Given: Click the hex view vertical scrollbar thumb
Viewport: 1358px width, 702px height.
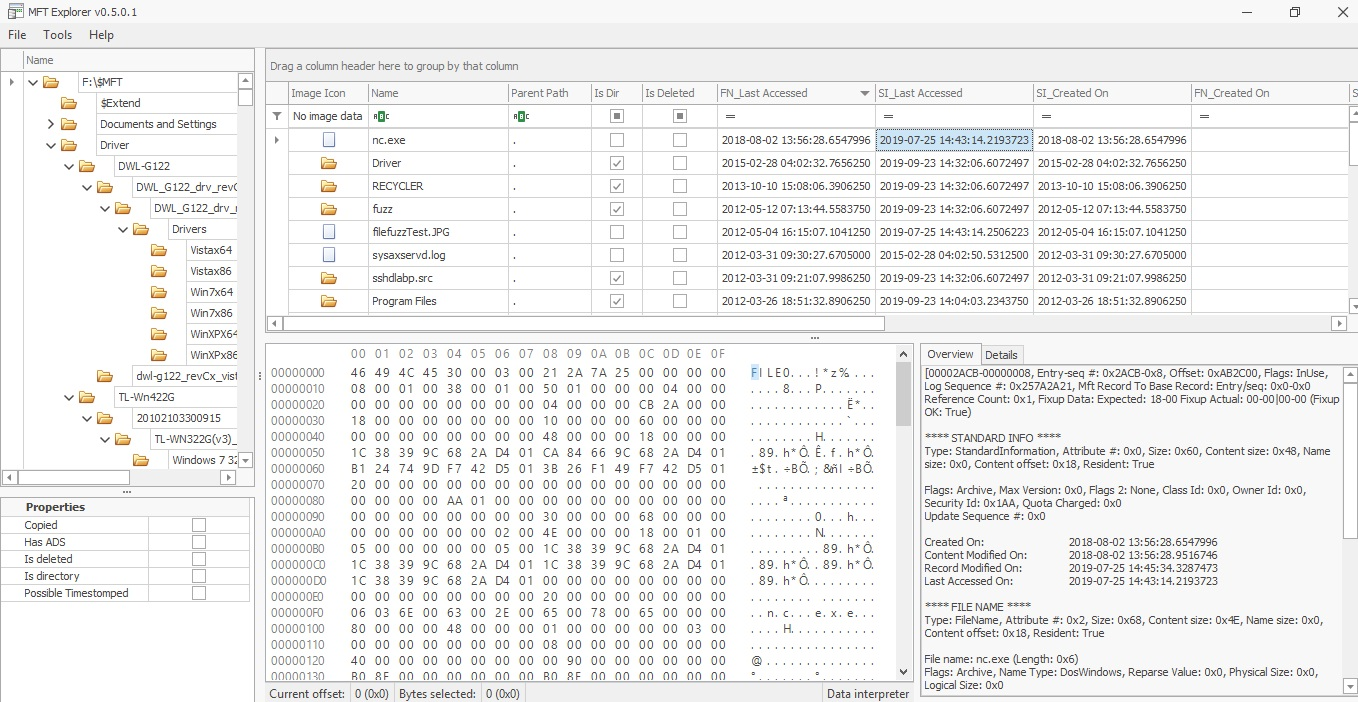Looking at the screenshot, I should 903,394.
